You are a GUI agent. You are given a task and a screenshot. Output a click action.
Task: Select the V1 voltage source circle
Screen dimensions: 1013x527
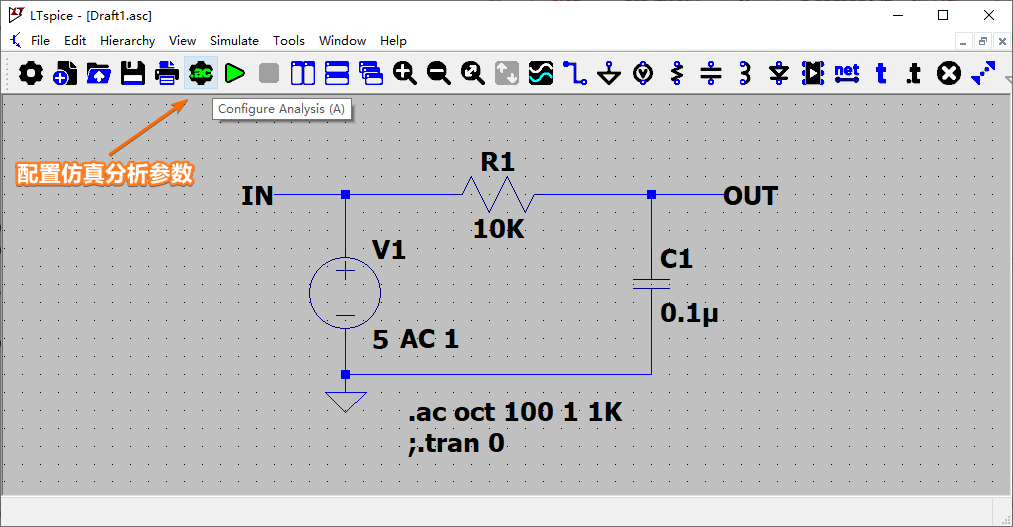click(345, 293)
